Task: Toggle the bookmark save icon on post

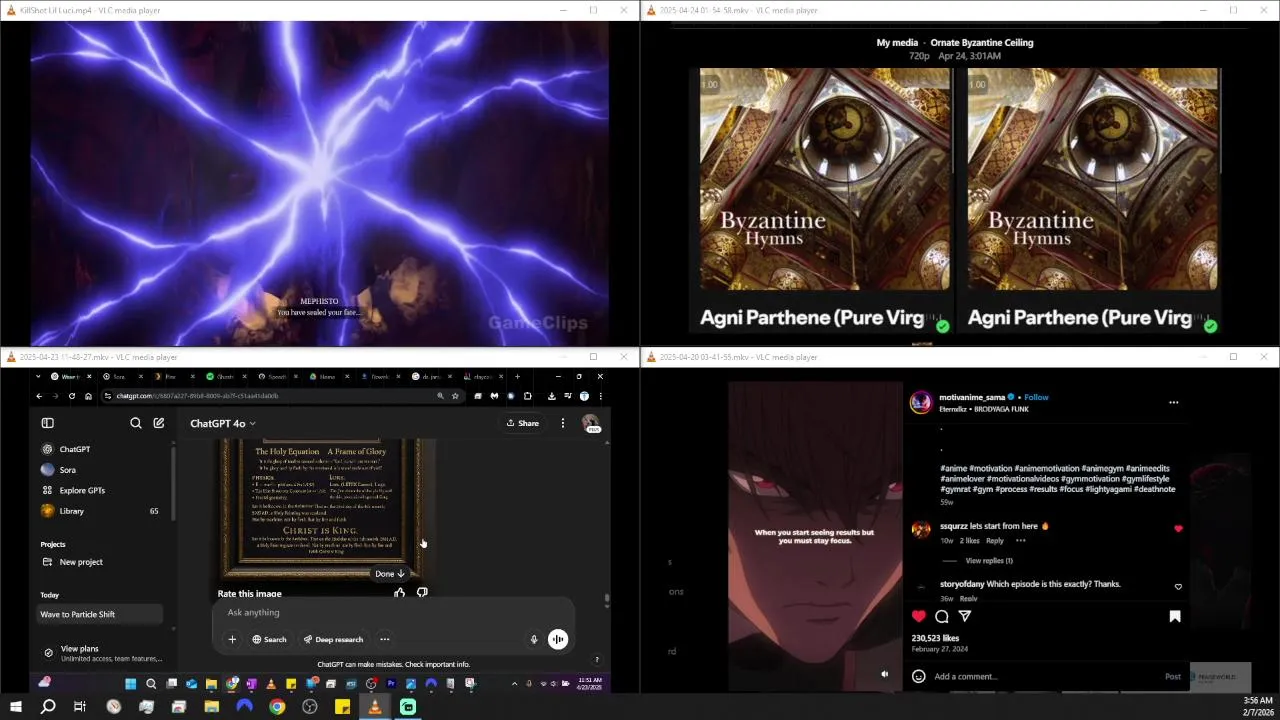Action: [x=1175, y=616]
